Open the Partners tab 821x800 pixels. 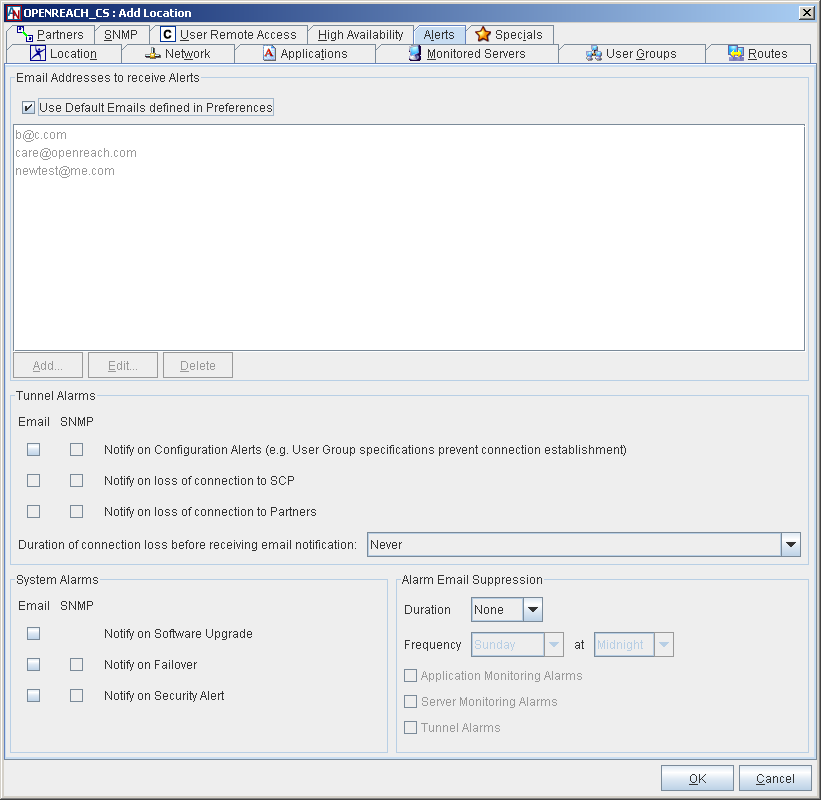pos(51,35)
